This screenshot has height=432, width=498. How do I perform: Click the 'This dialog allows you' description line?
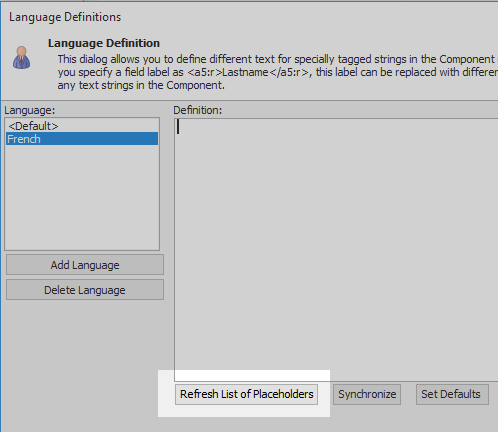(277, 59)
